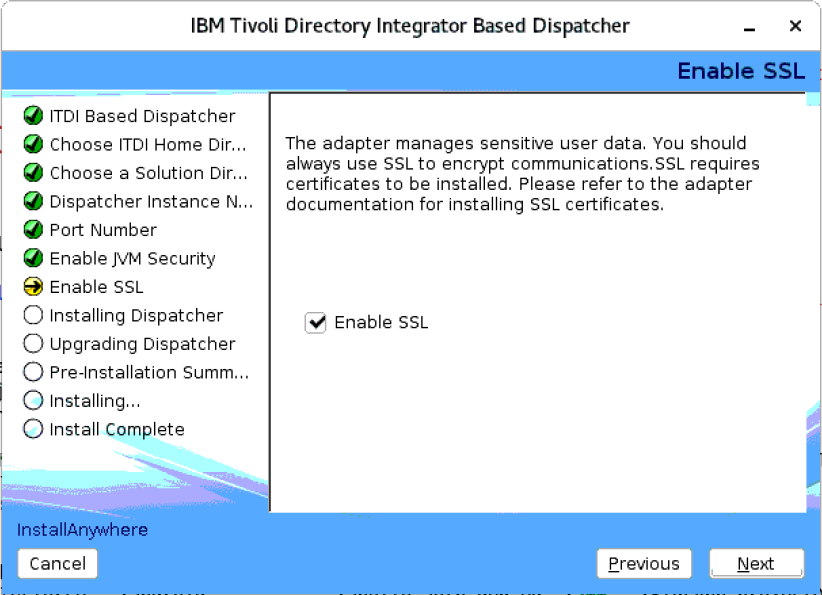Select 'Dispatcher Instance N...' step text
Viewport: 822px width, 595px height.
151,201
